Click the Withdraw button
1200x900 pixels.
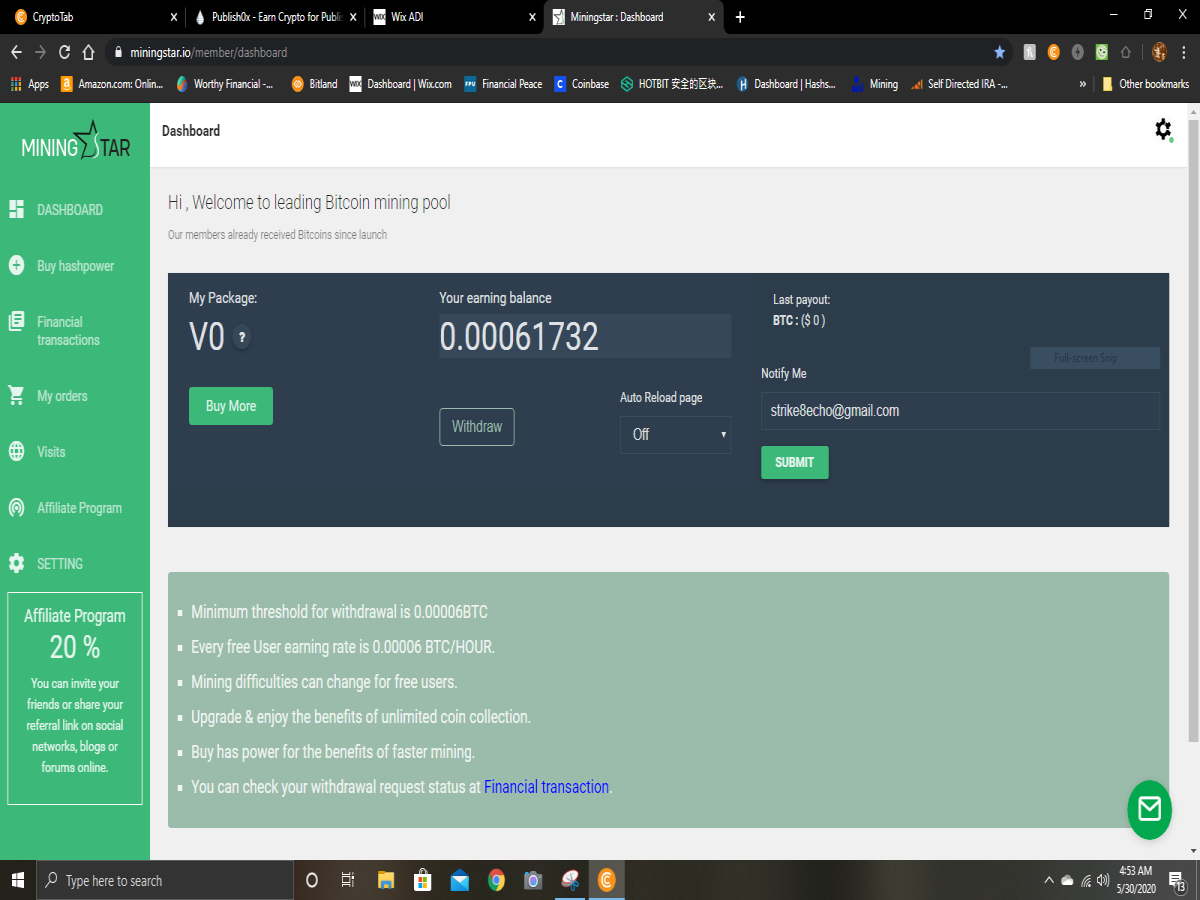(477, 427)
